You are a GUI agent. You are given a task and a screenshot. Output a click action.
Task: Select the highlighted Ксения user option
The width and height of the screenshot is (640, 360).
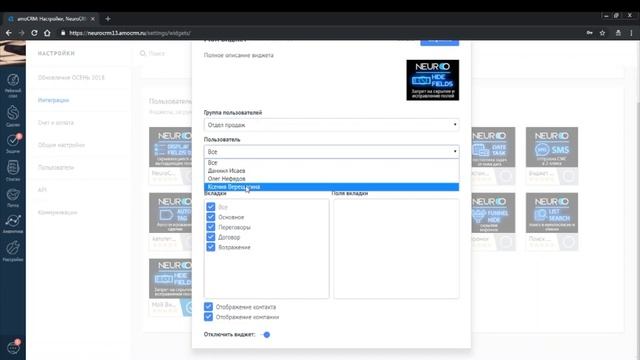click(x=331, y=187)
